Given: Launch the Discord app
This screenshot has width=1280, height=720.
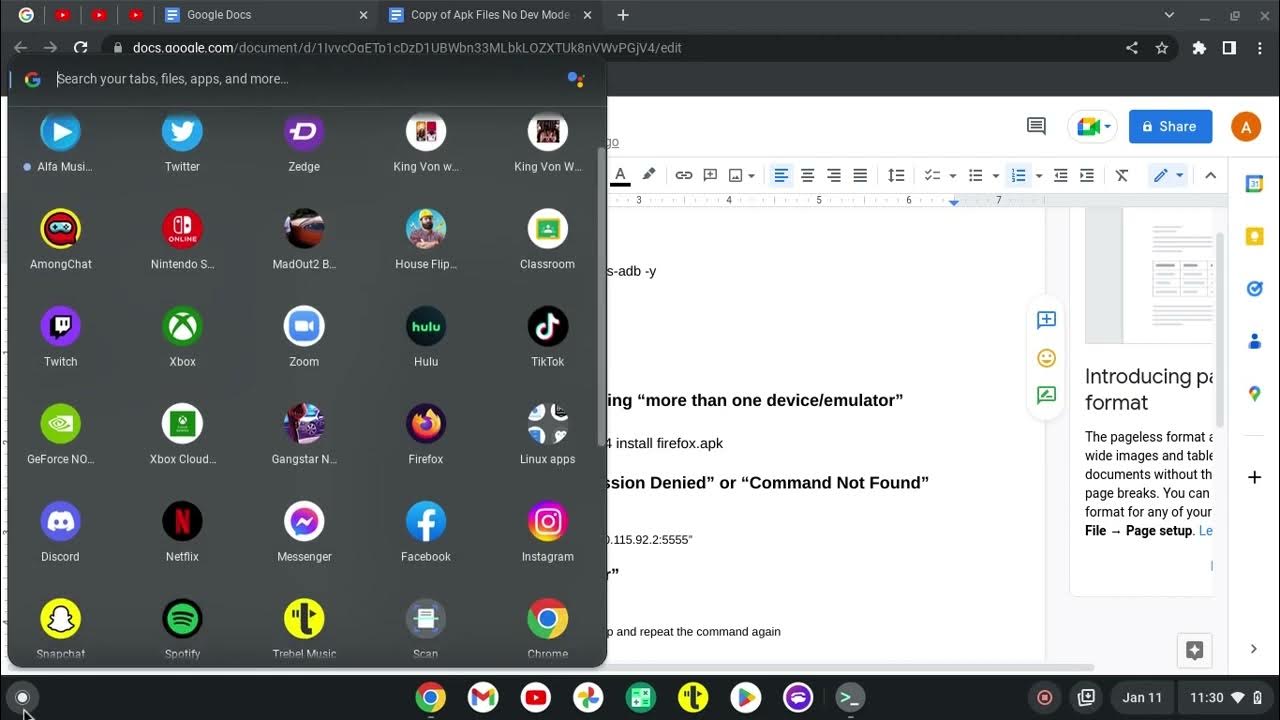Looking at the screenshot, I should coord(61,521).
